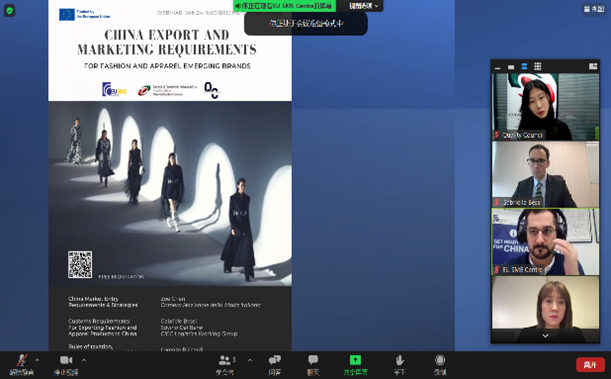Open the view options dropdown at top
Image resolution: width=611 pixels, height=379 pixels.
click(363, 6)
